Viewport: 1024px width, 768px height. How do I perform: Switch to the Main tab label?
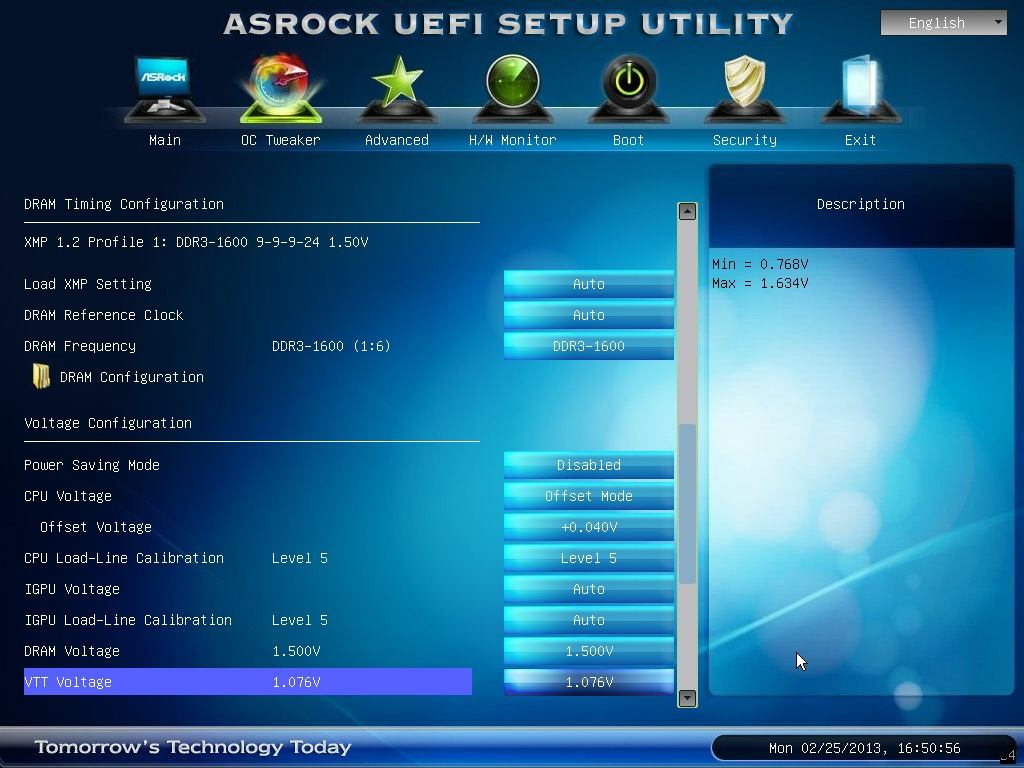click(x=165, y=140)
